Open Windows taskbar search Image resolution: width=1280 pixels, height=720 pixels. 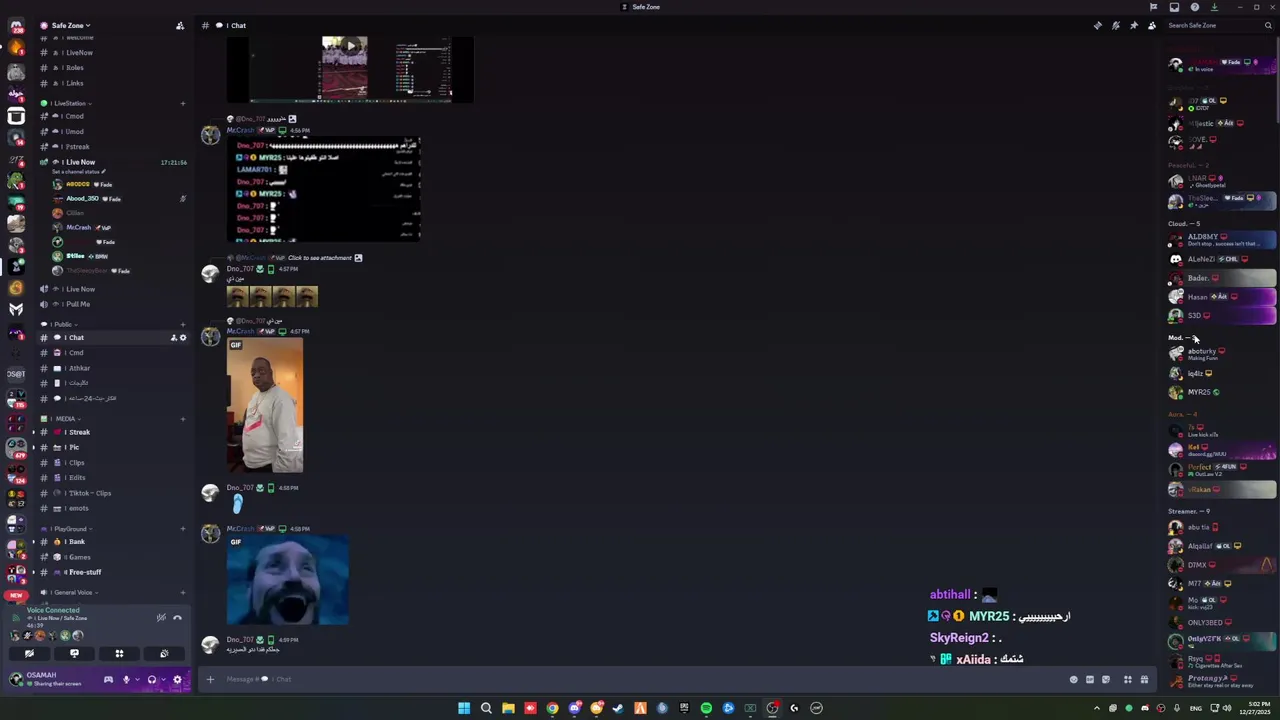pyautogui.click(x=486, y=708)
